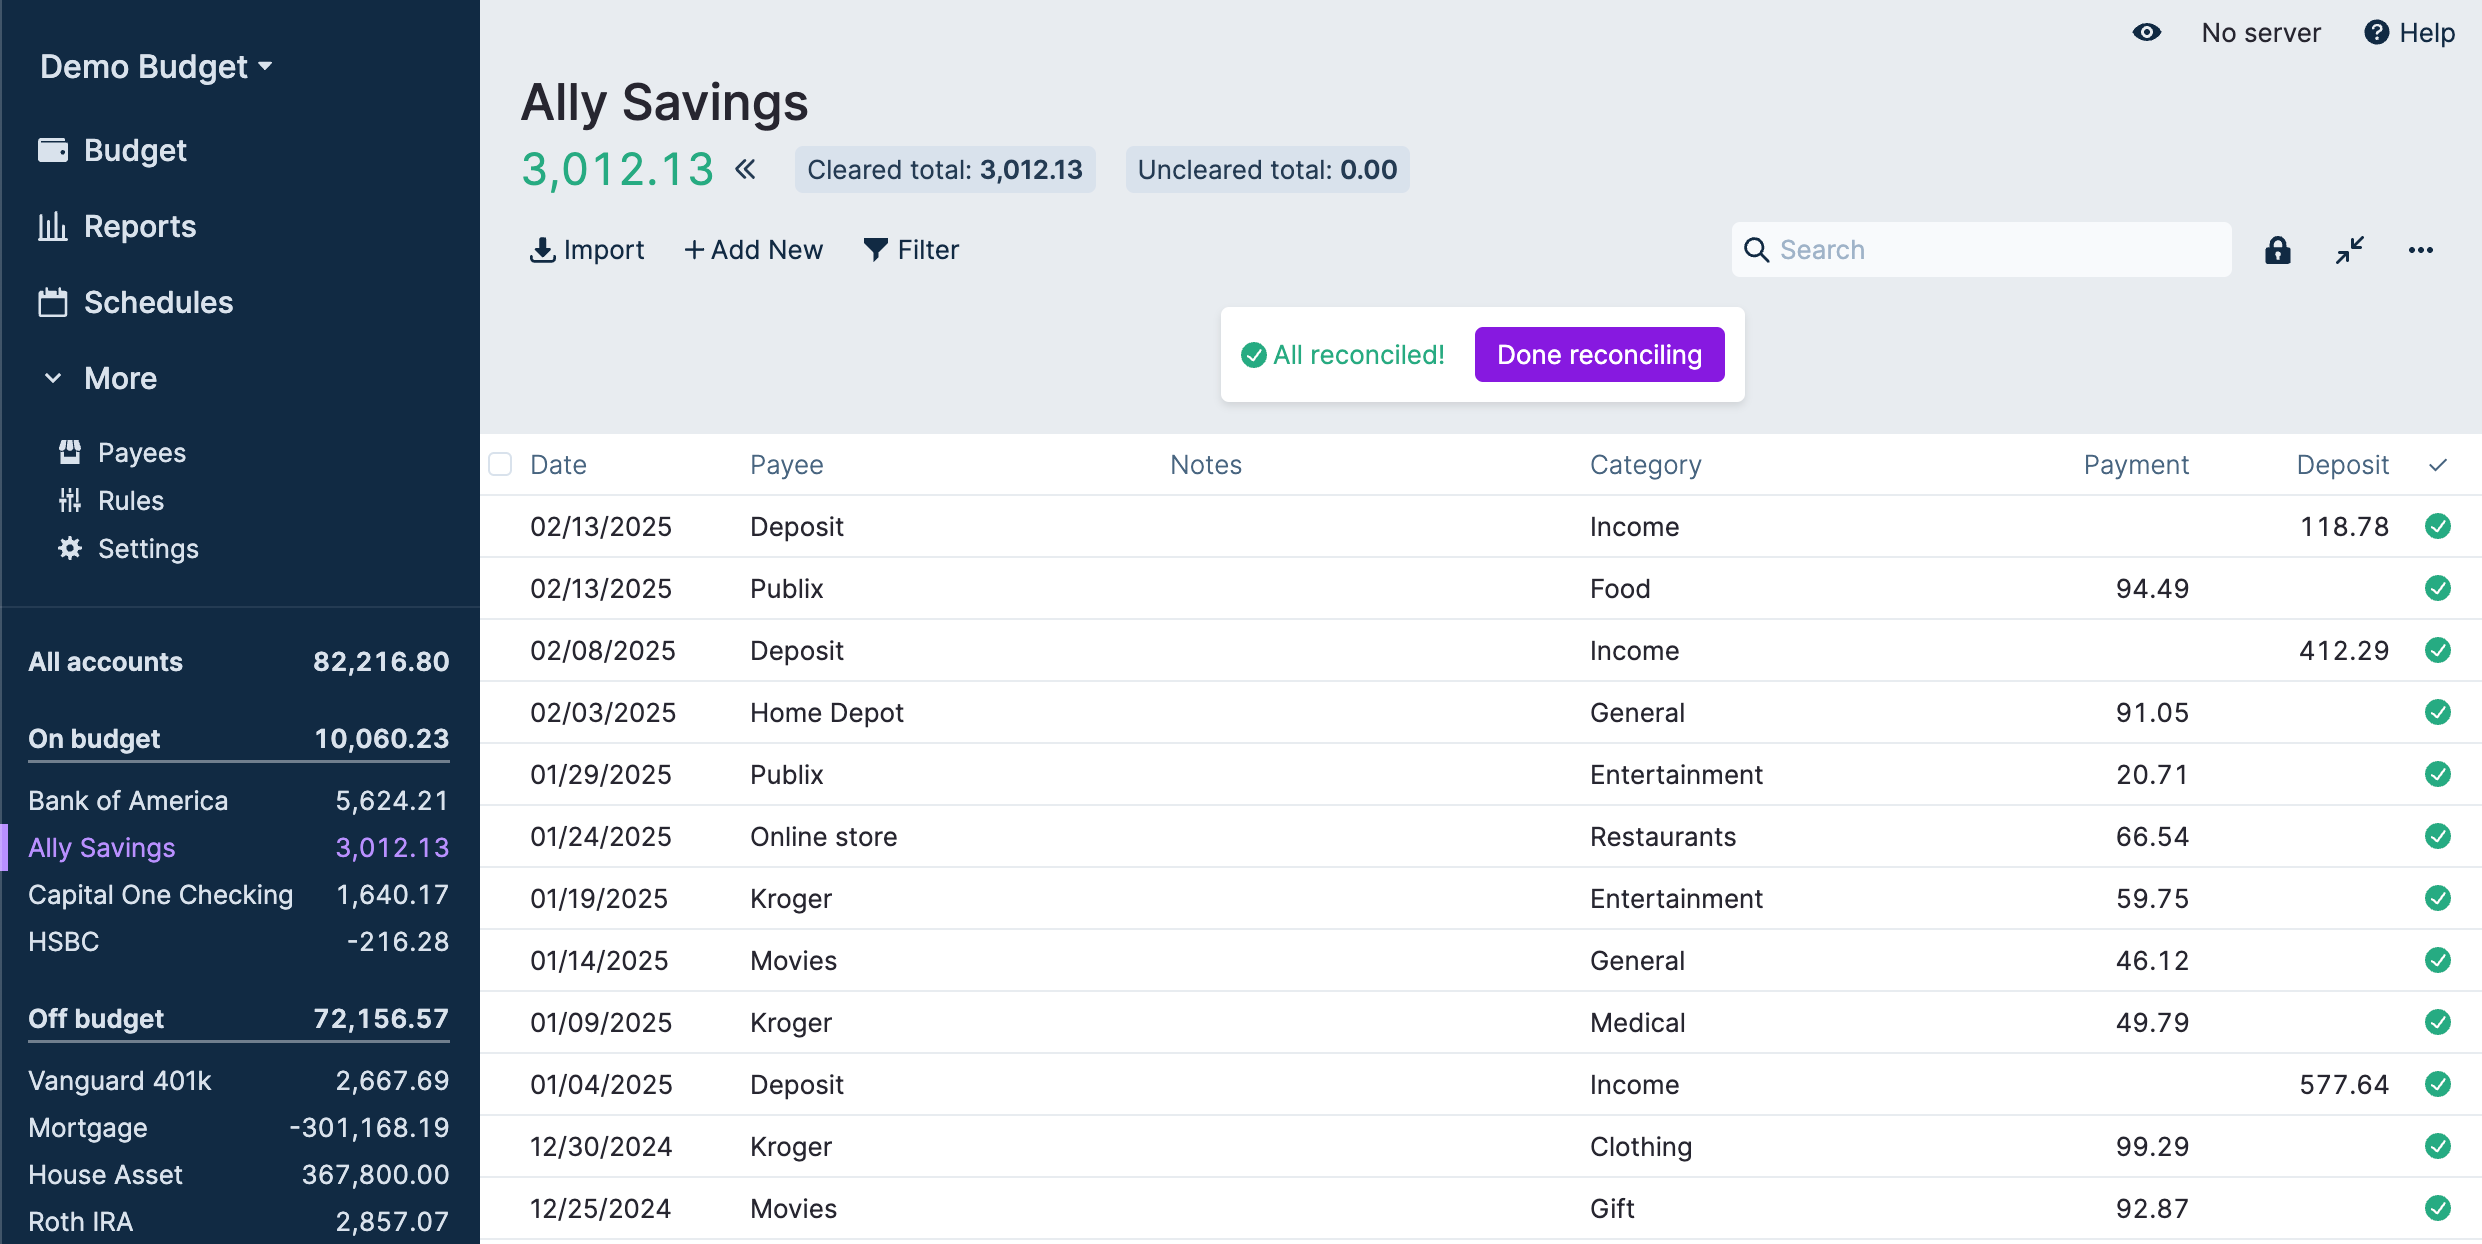Click the Help question mark icon
This screenshot has height=1244, width=2482.
pyautogui.click(x=2376, y=33)
